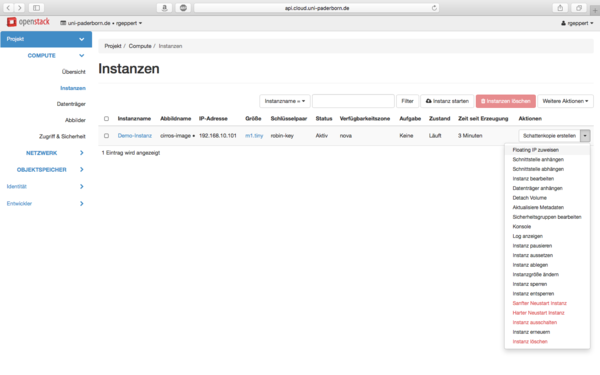
Task: Choose Instanz aussetzen from the menu
Action: coord(548,255)
